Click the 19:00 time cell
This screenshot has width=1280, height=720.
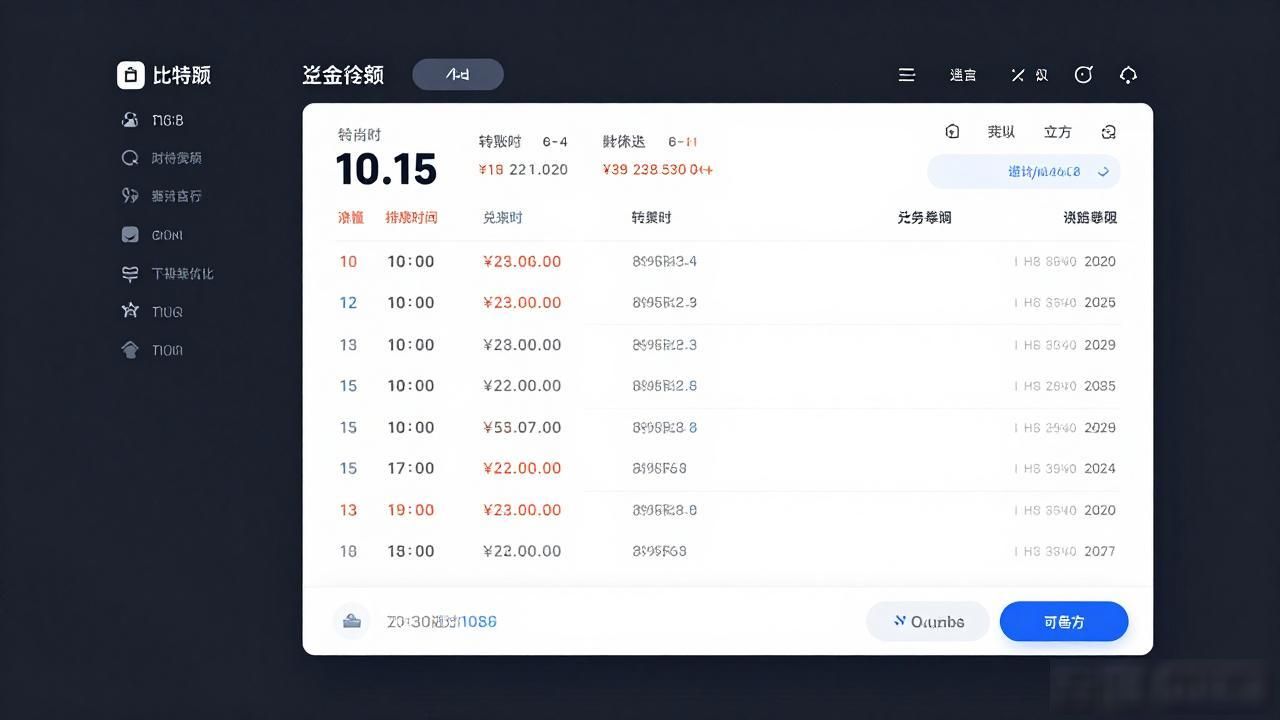[x=411, y=510]
